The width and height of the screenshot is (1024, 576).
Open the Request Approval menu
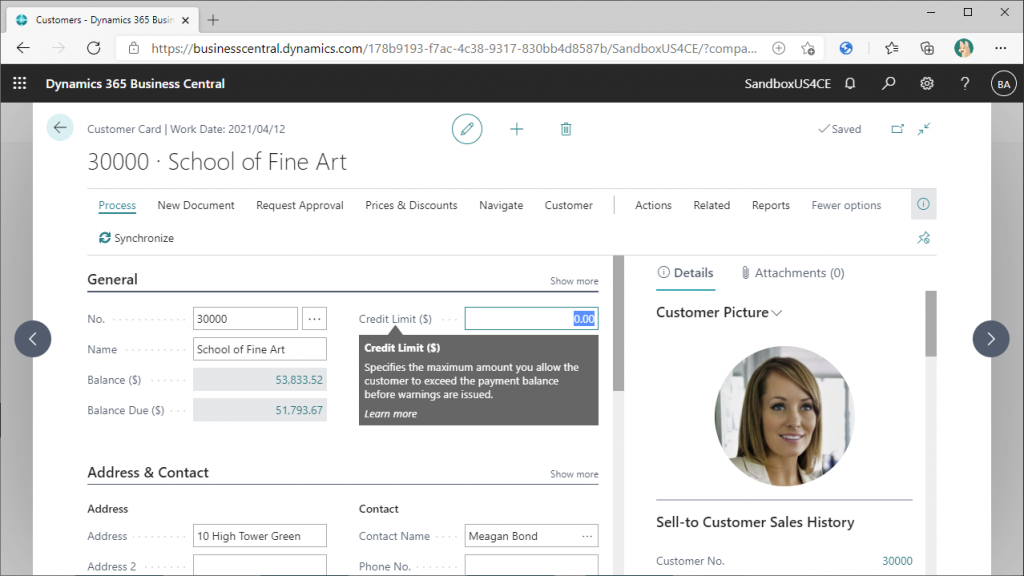[x=300, y=205]
